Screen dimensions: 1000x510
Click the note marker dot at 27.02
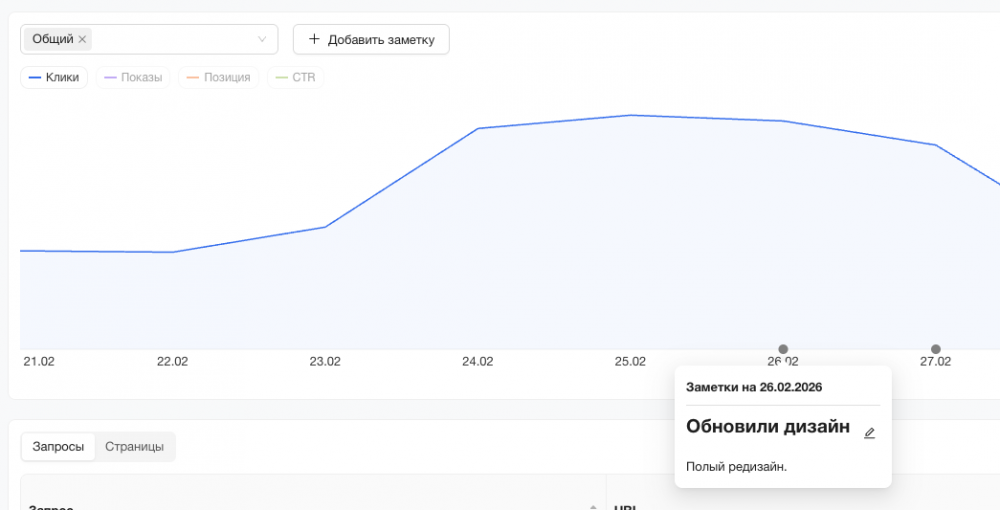pos(936,349)
